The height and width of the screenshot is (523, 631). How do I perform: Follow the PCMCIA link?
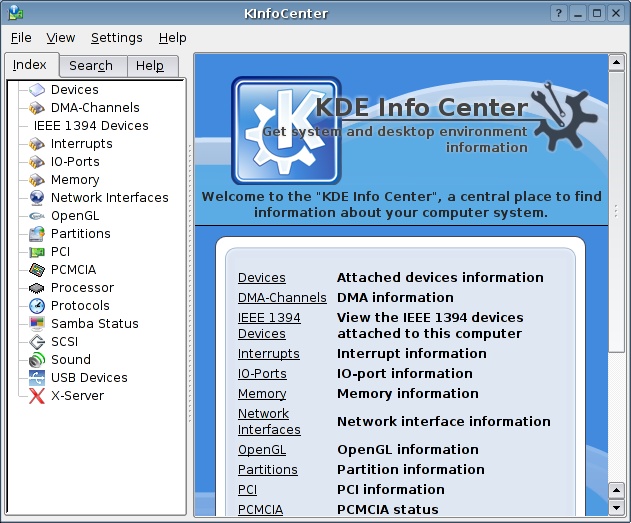tap(260, 509)
